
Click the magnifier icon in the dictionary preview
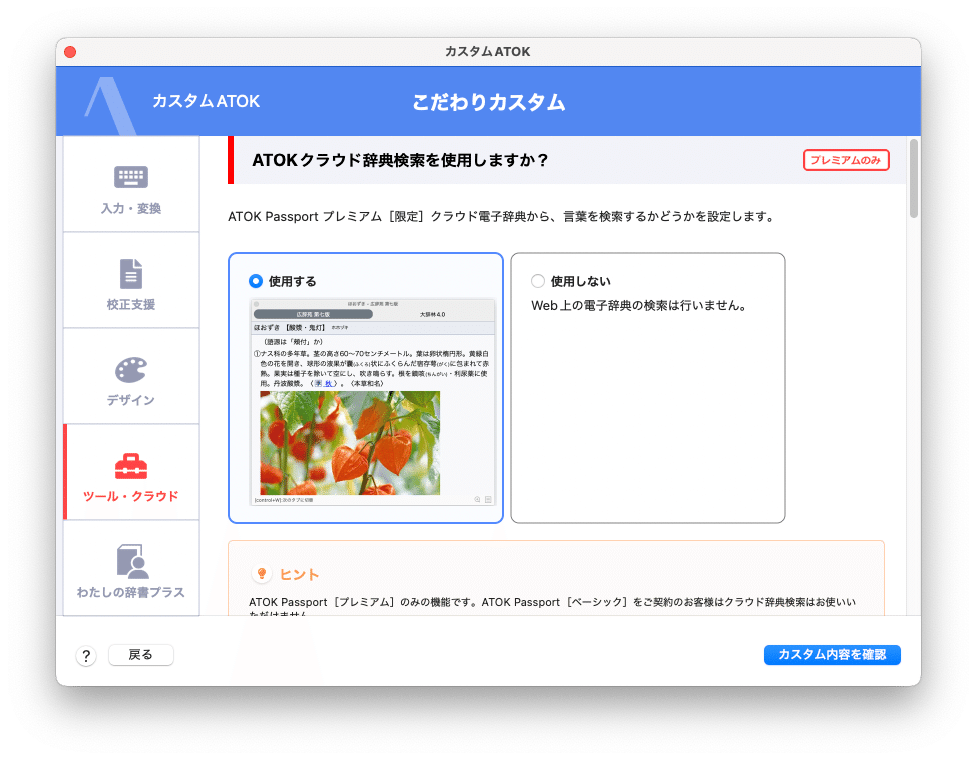pos(476,497)
